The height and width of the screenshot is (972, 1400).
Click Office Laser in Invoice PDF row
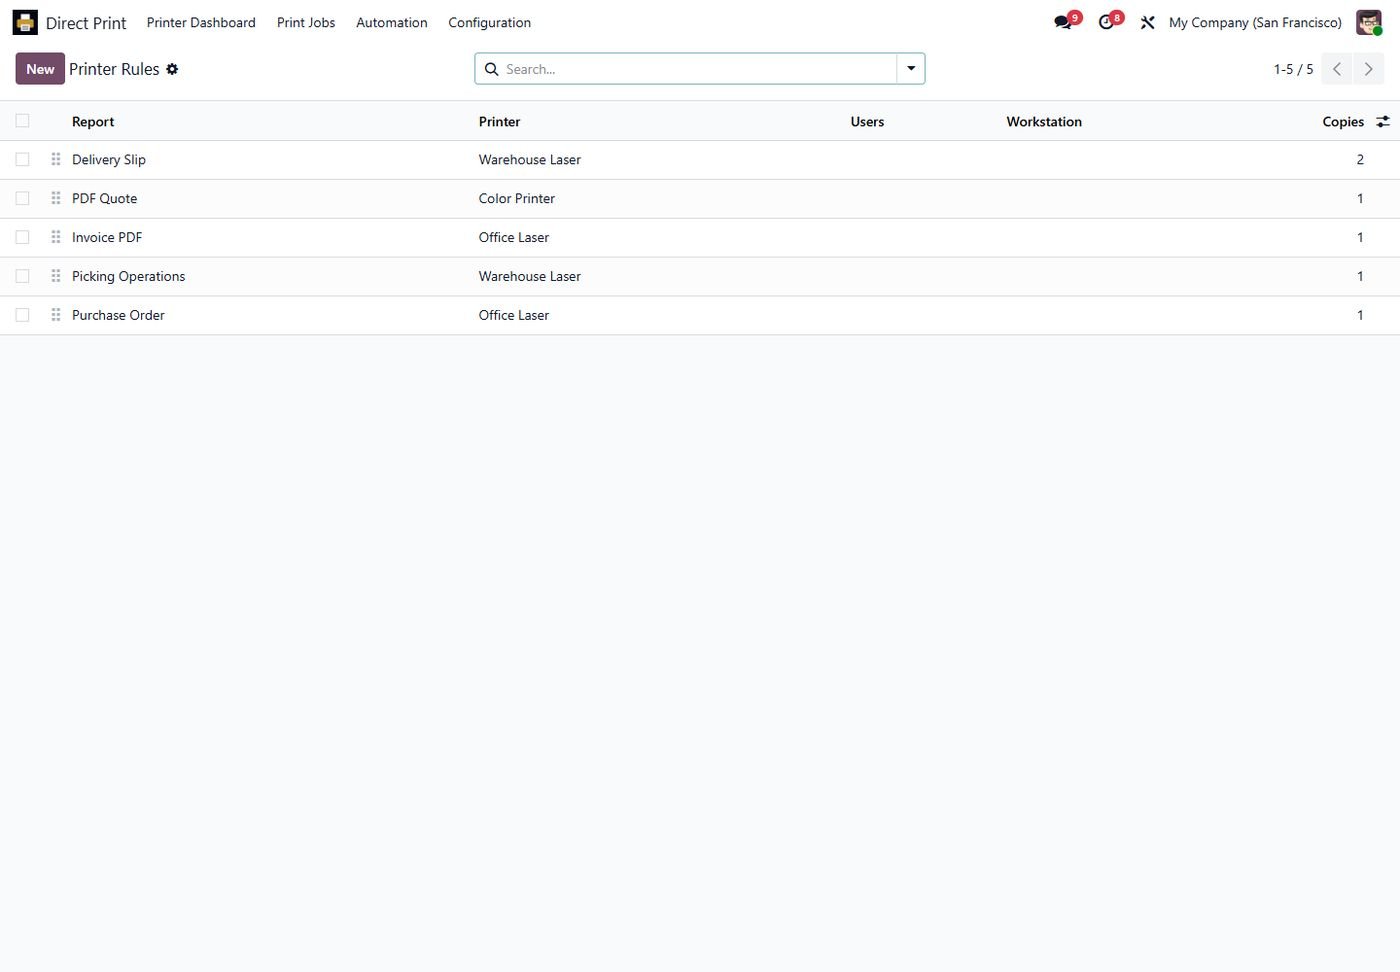point(514,237)
